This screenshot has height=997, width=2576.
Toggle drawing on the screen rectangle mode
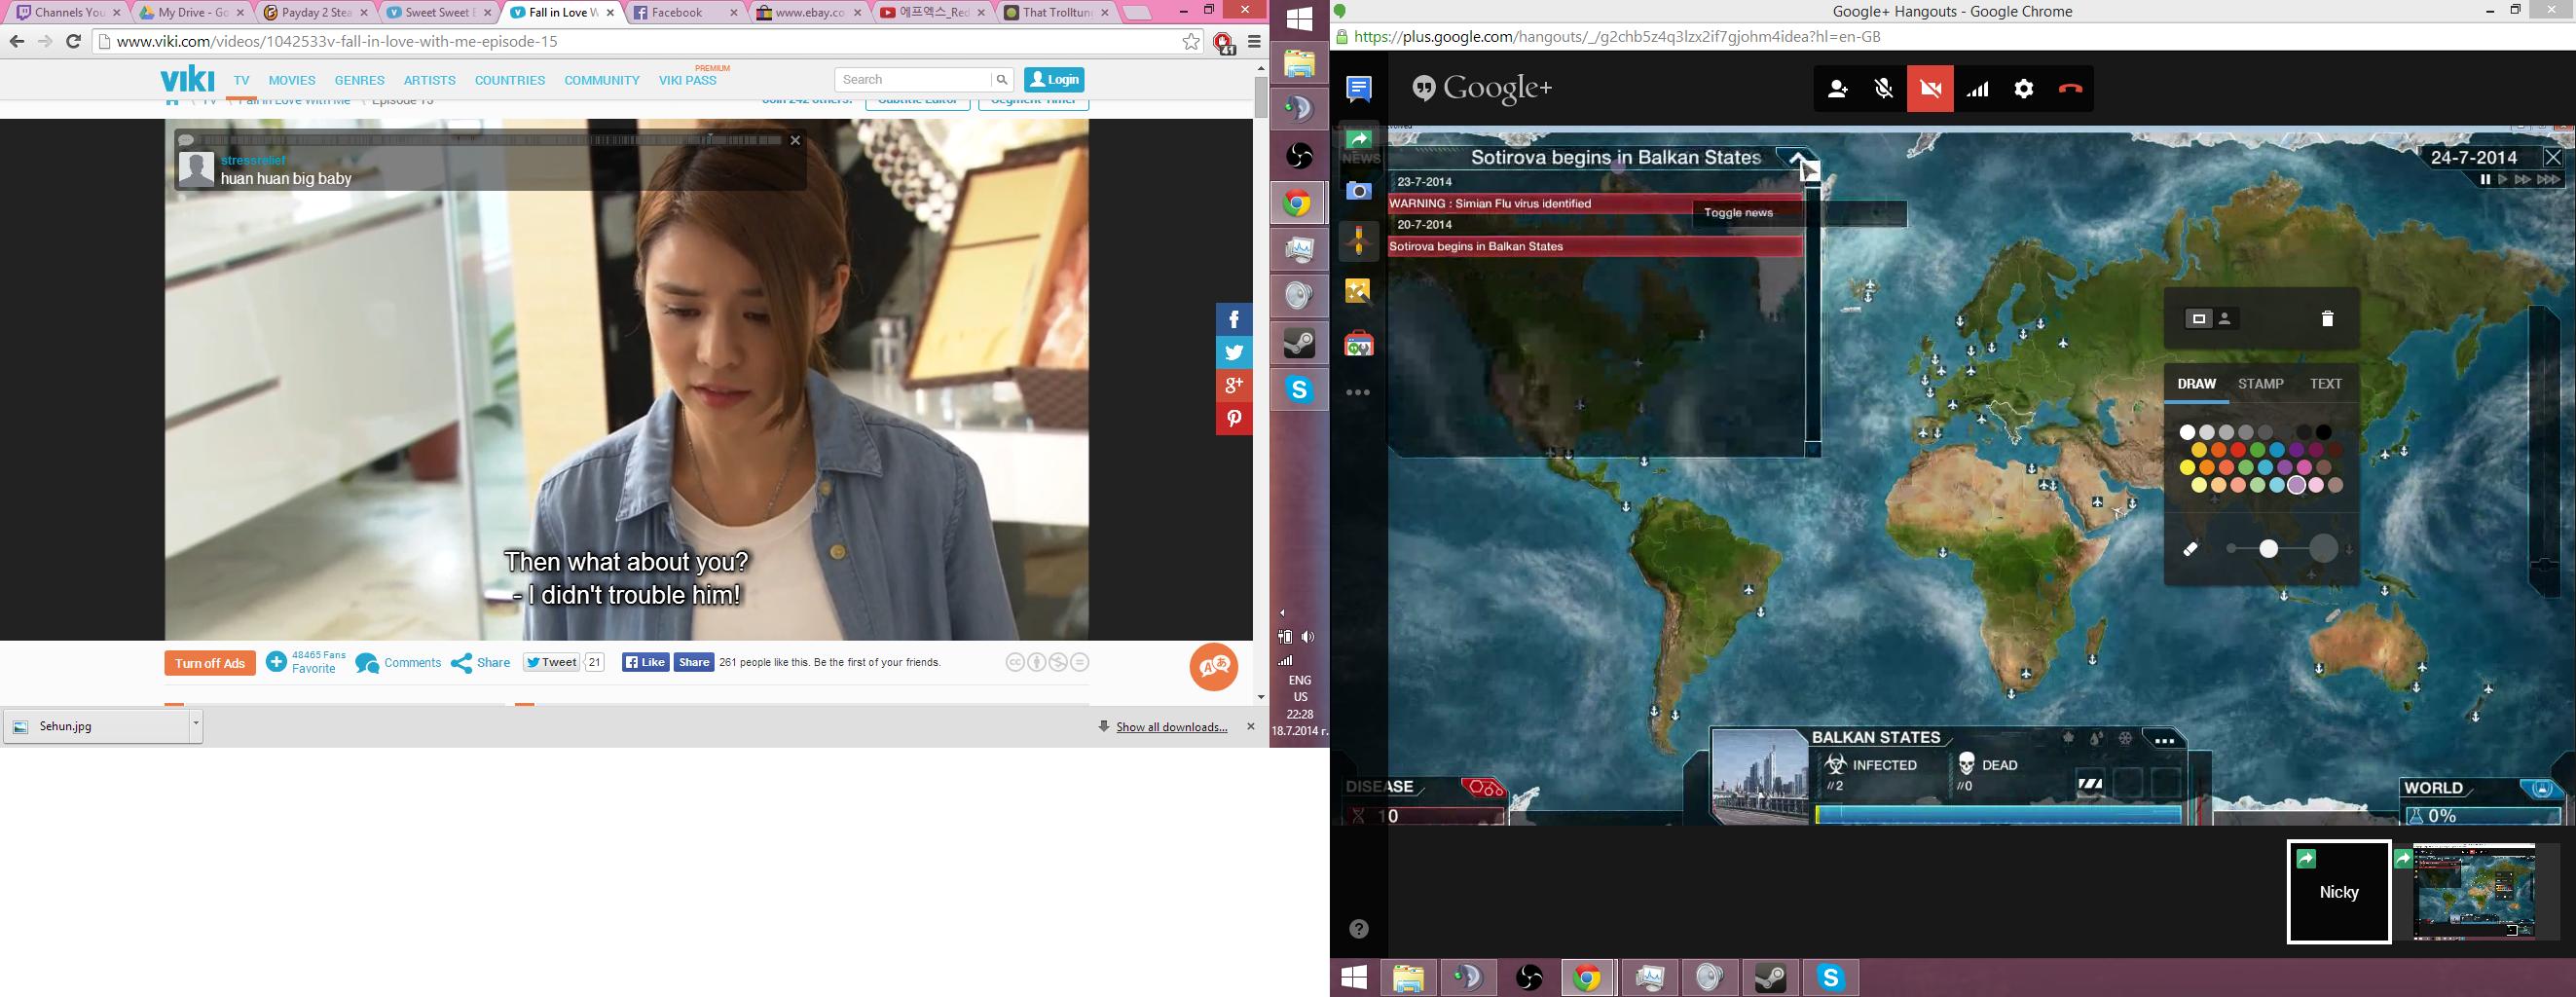(x=2198, y=319)
